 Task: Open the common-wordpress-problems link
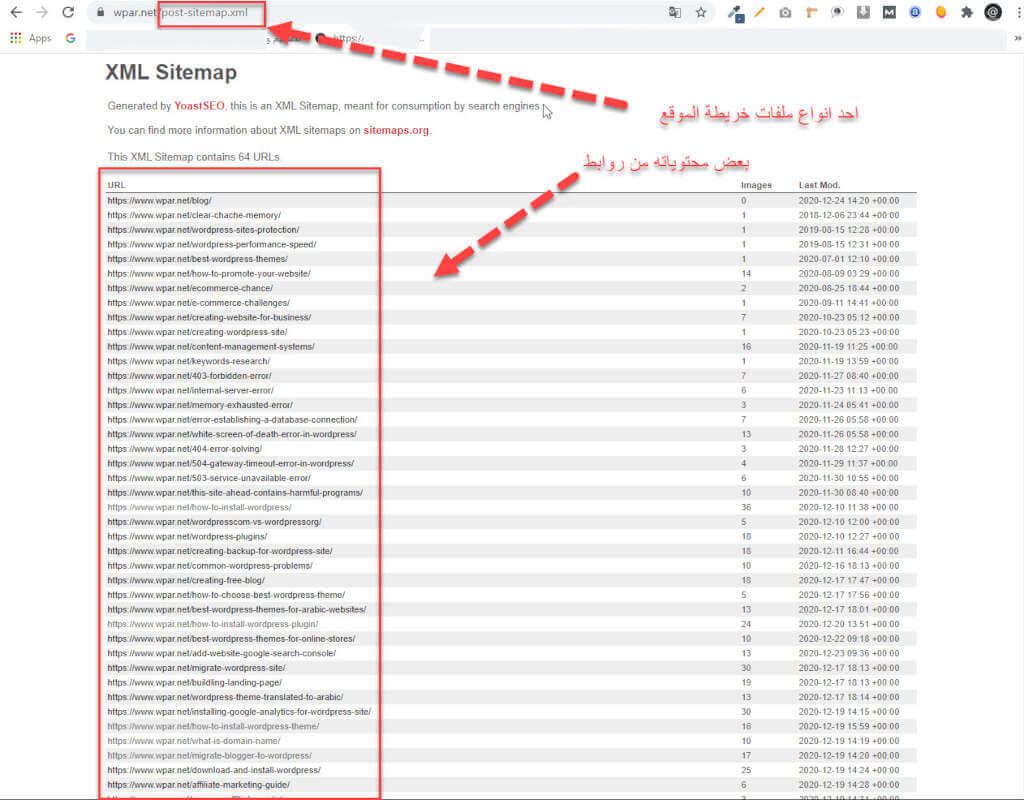pyautogui.click(x=210, y=566)
